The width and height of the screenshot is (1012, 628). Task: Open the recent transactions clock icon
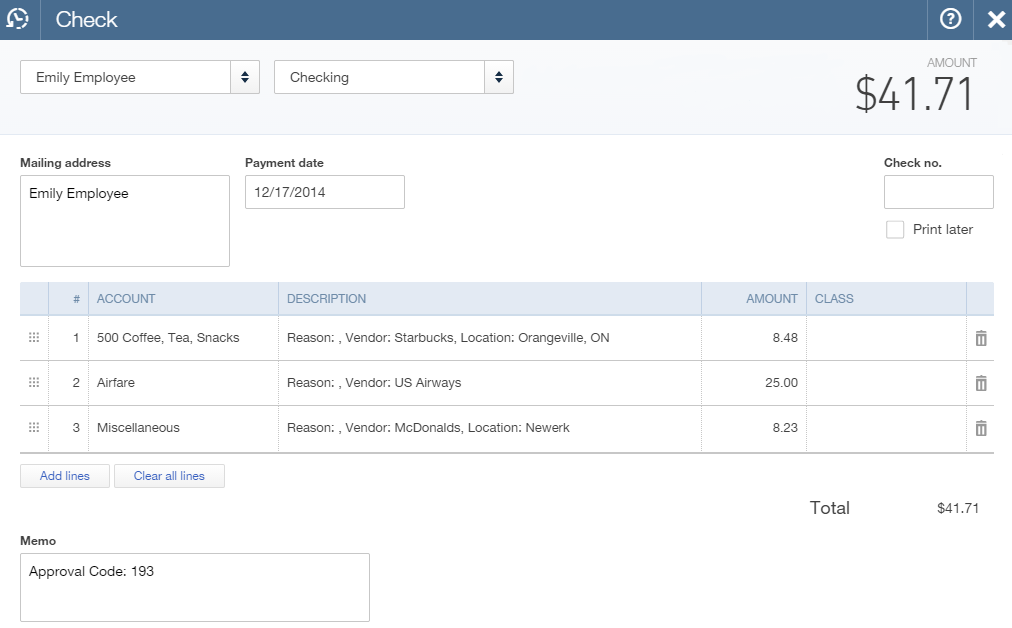click(18, 19)
